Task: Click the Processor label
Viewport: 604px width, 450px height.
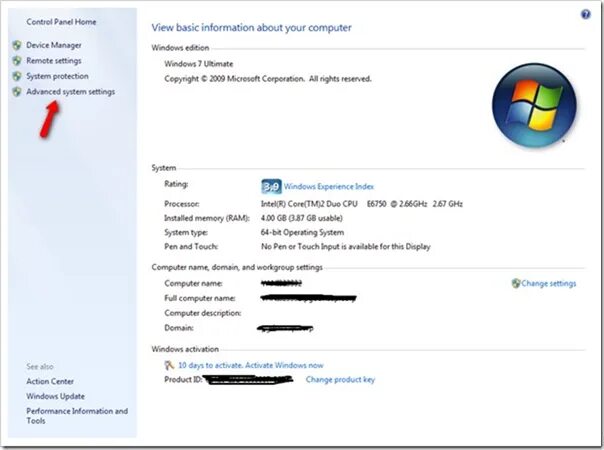Action: coord(182,204)
